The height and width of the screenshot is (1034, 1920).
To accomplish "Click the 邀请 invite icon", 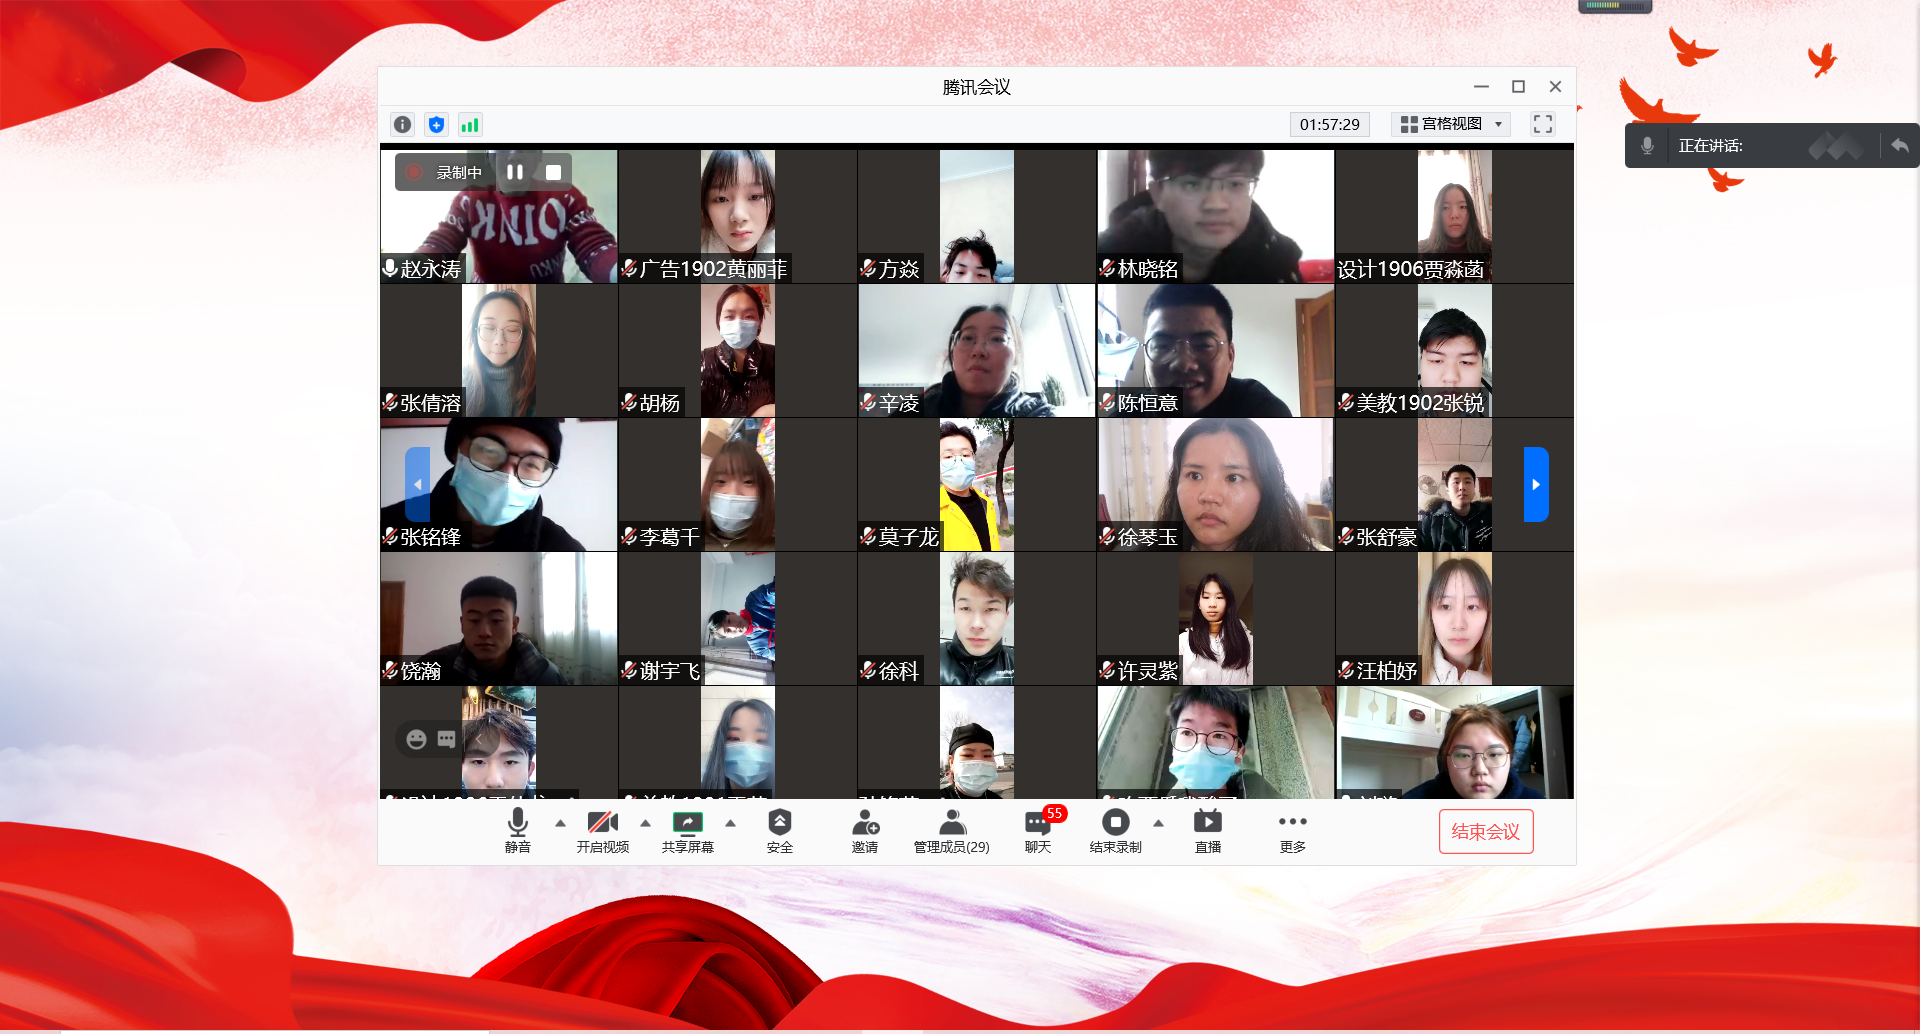I will pos(865,831).
